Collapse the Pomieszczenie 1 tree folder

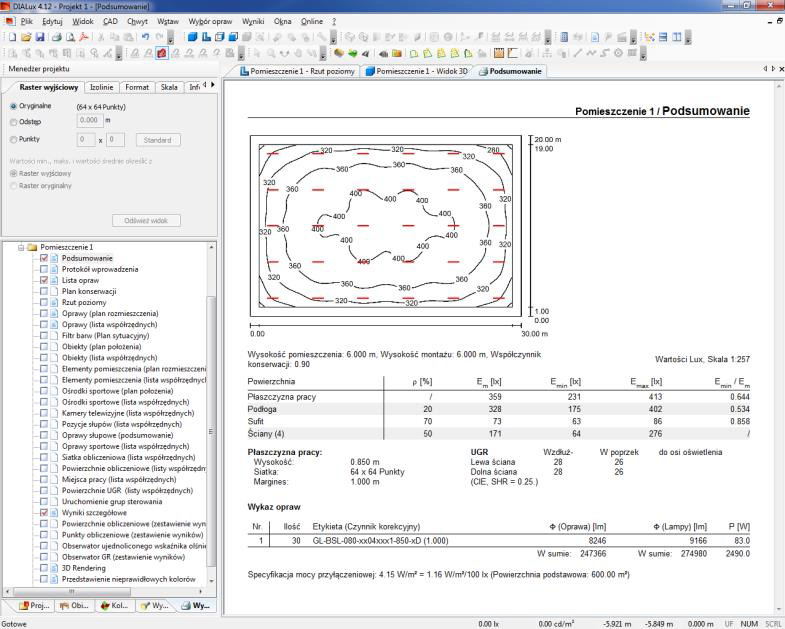(x=21, y=247)
